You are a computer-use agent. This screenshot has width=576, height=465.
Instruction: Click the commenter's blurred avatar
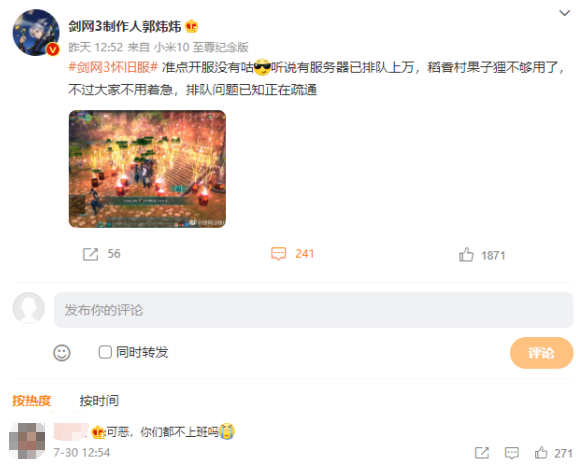(27, 441)
